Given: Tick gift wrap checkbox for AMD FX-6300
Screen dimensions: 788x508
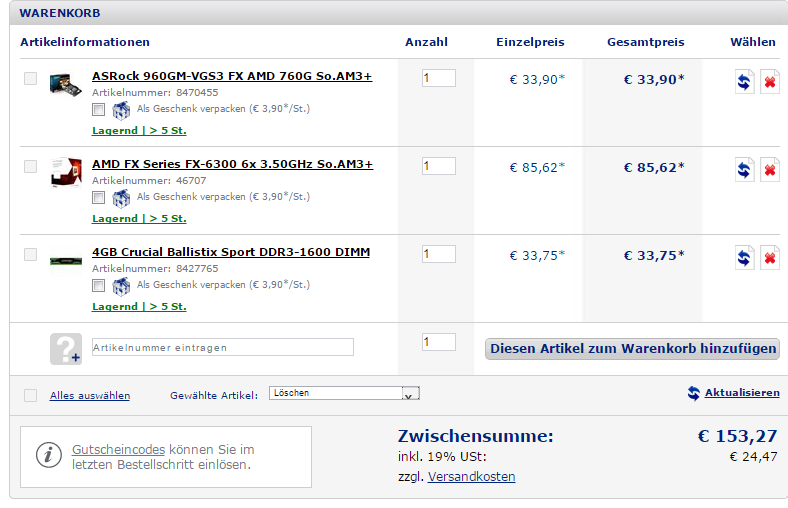Looking at the screenshot, I should [x=98, y=197].
